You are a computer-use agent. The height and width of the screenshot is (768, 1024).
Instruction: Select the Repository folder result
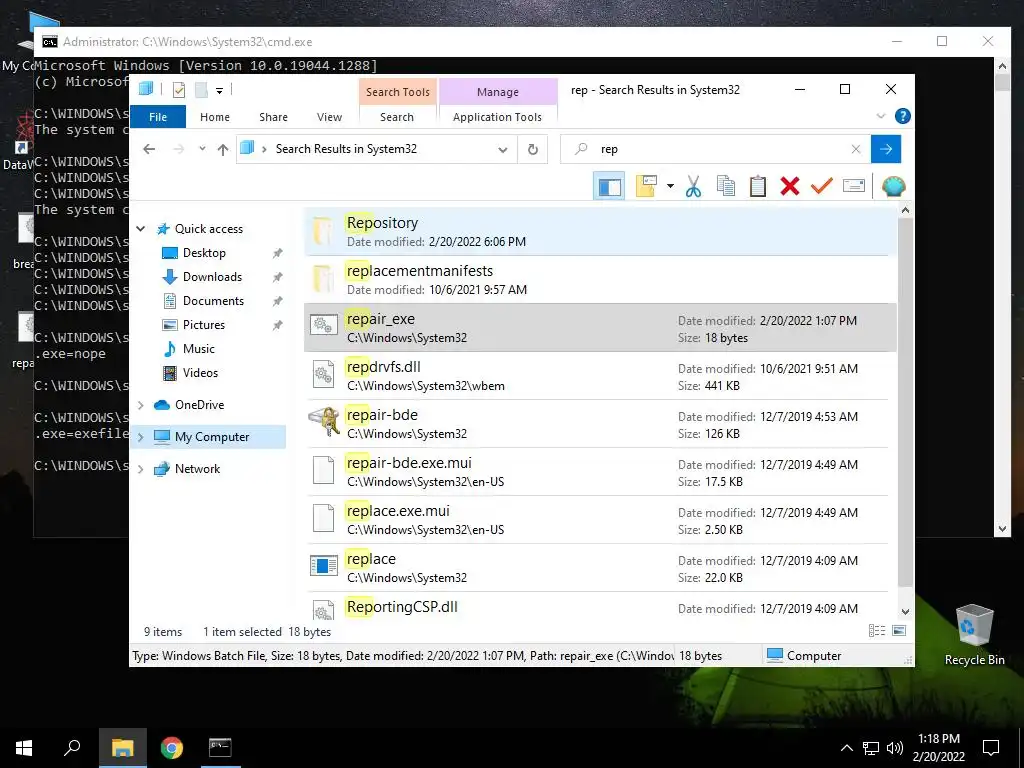tap(600, 231)
